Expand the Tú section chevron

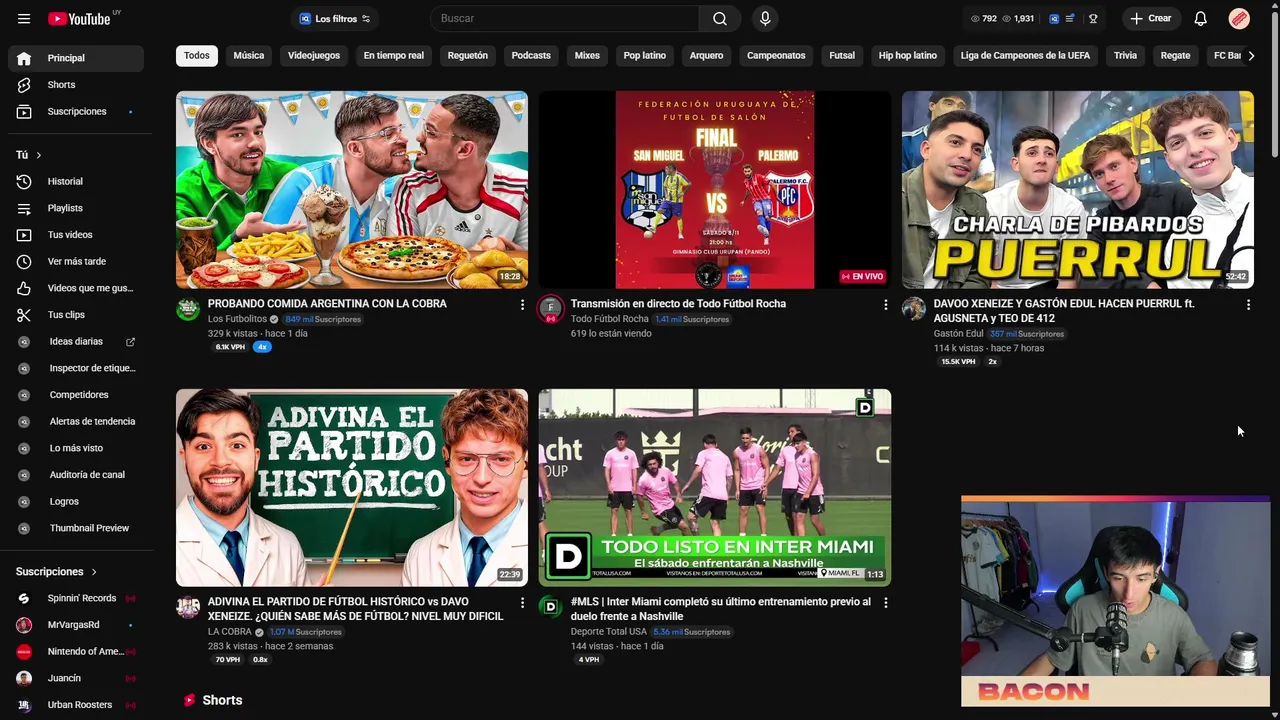(x=39, y=155)
